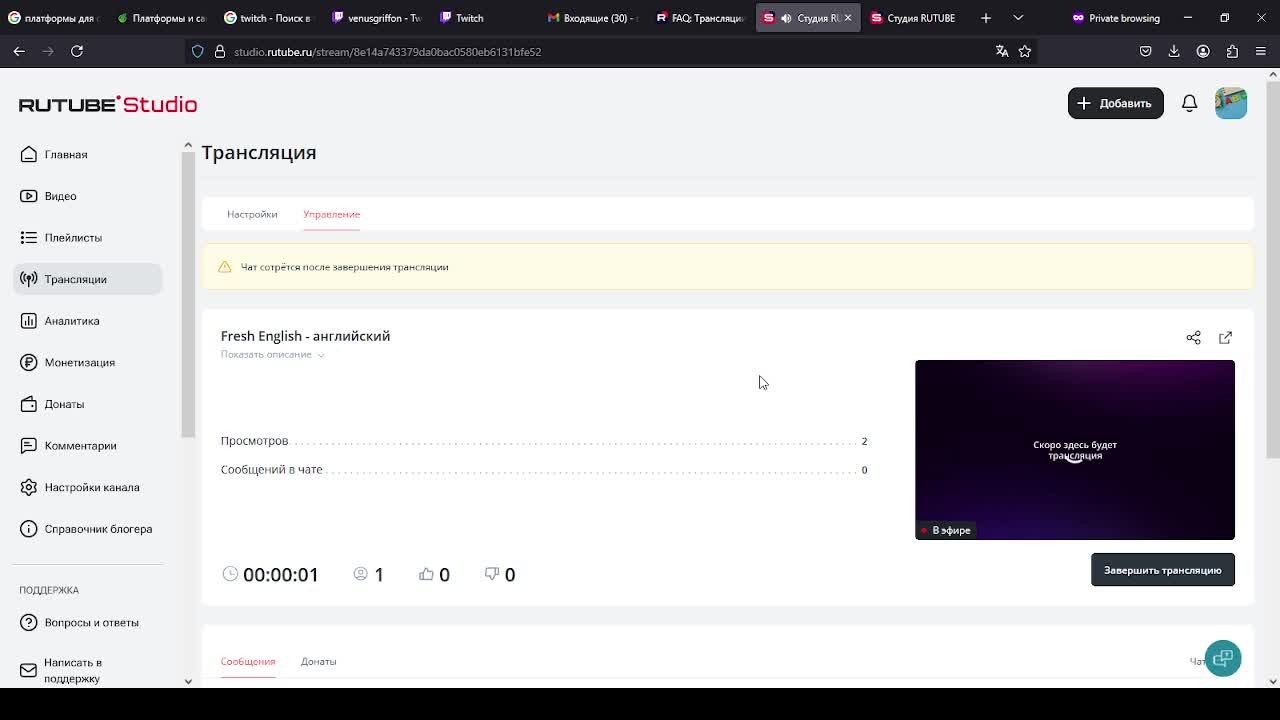Click the site security lock icon
This screenshot has height=720, width=1280.
pyautogui.click(x=220, y=51)
